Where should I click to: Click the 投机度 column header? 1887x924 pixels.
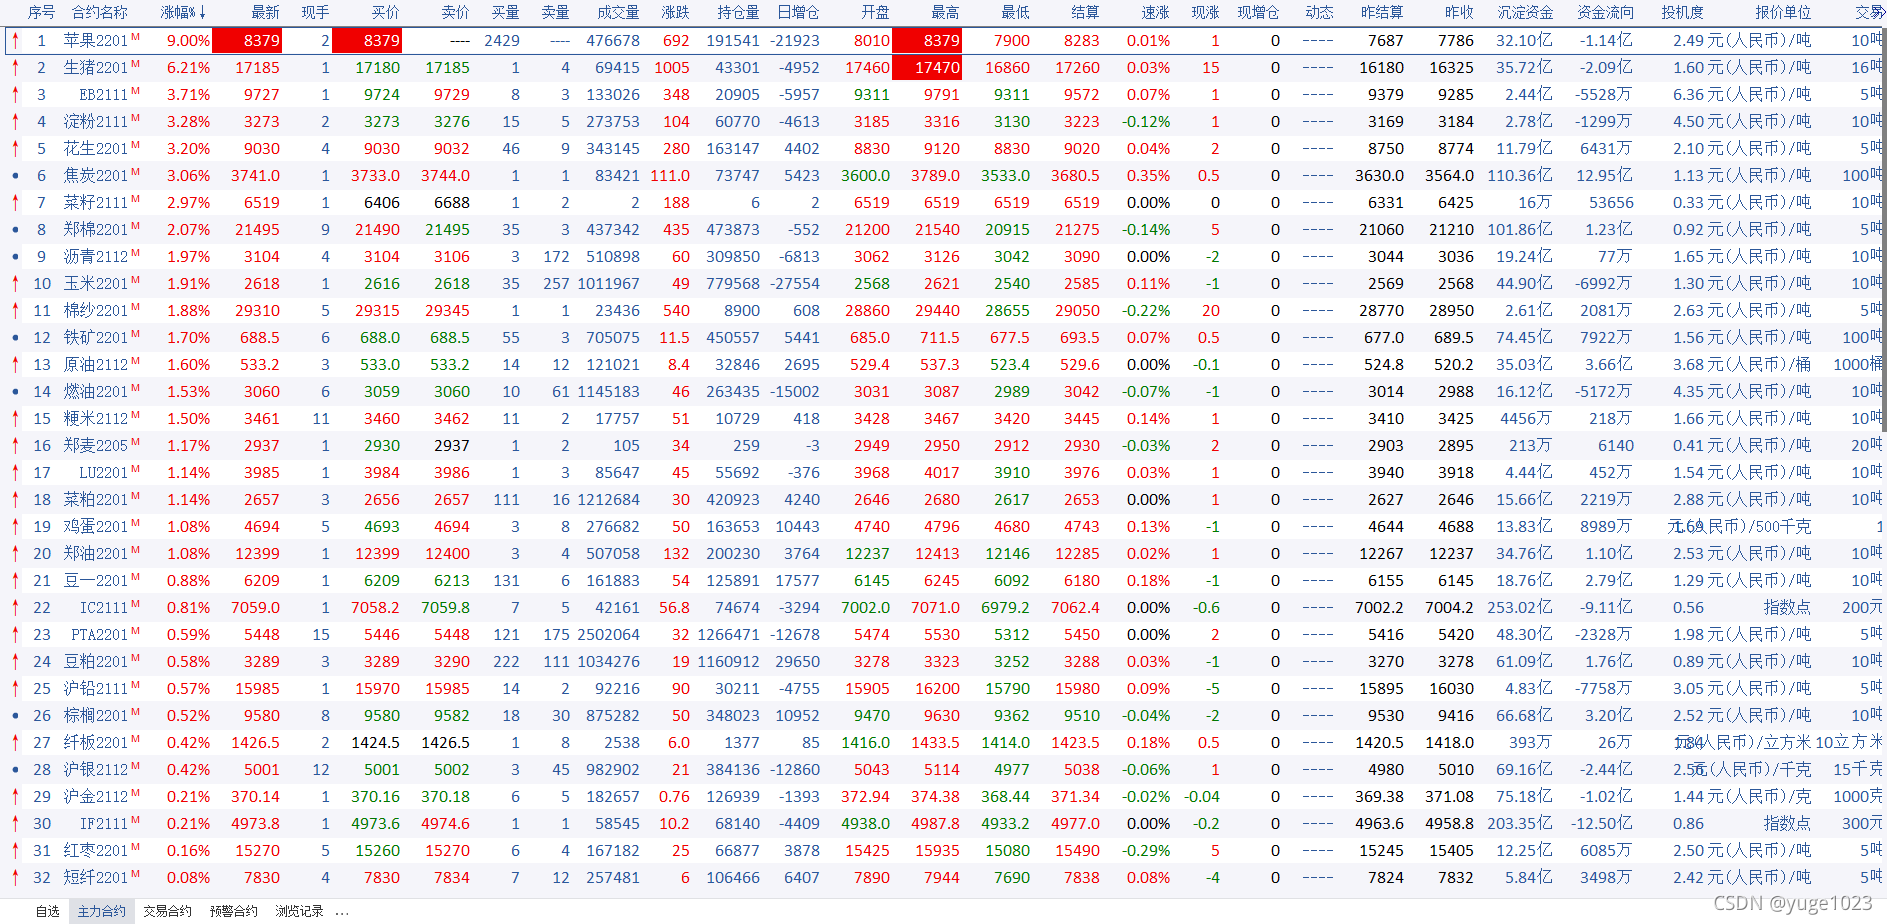pos(1683,12)
